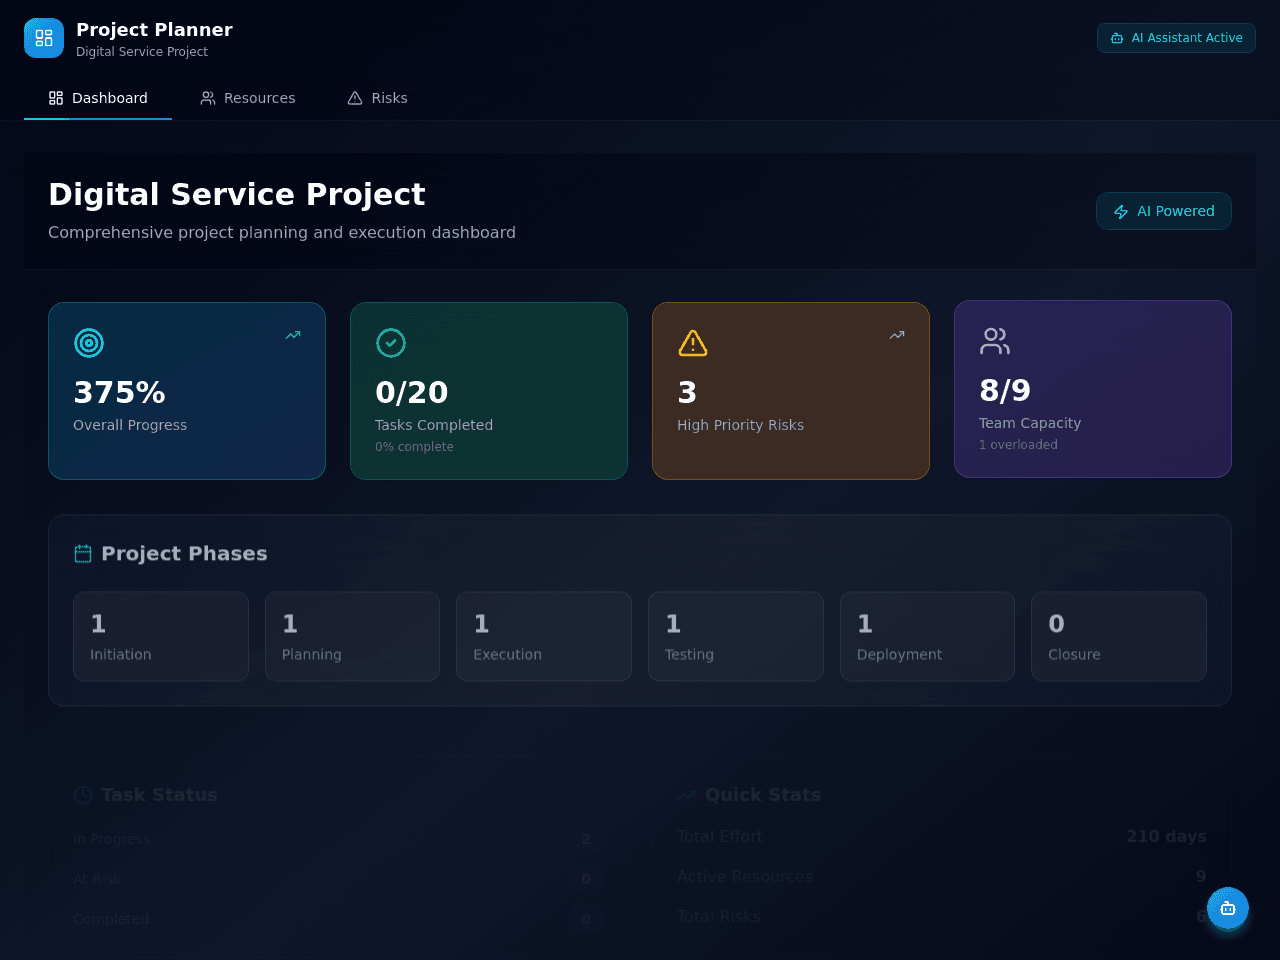Select the Deployment phase card
Image resolution: width=1280 pixels, height=960 pixels.
[x=928, y=636]
